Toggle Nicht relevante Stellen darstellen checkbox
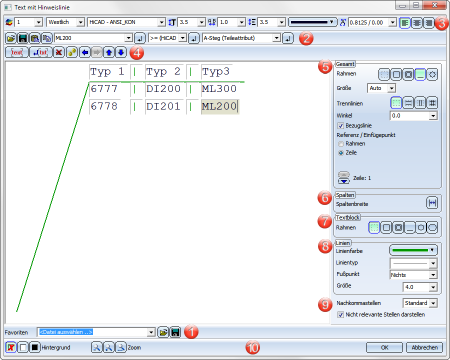Screen dimensions: 450x360 (x=340, y=315)
